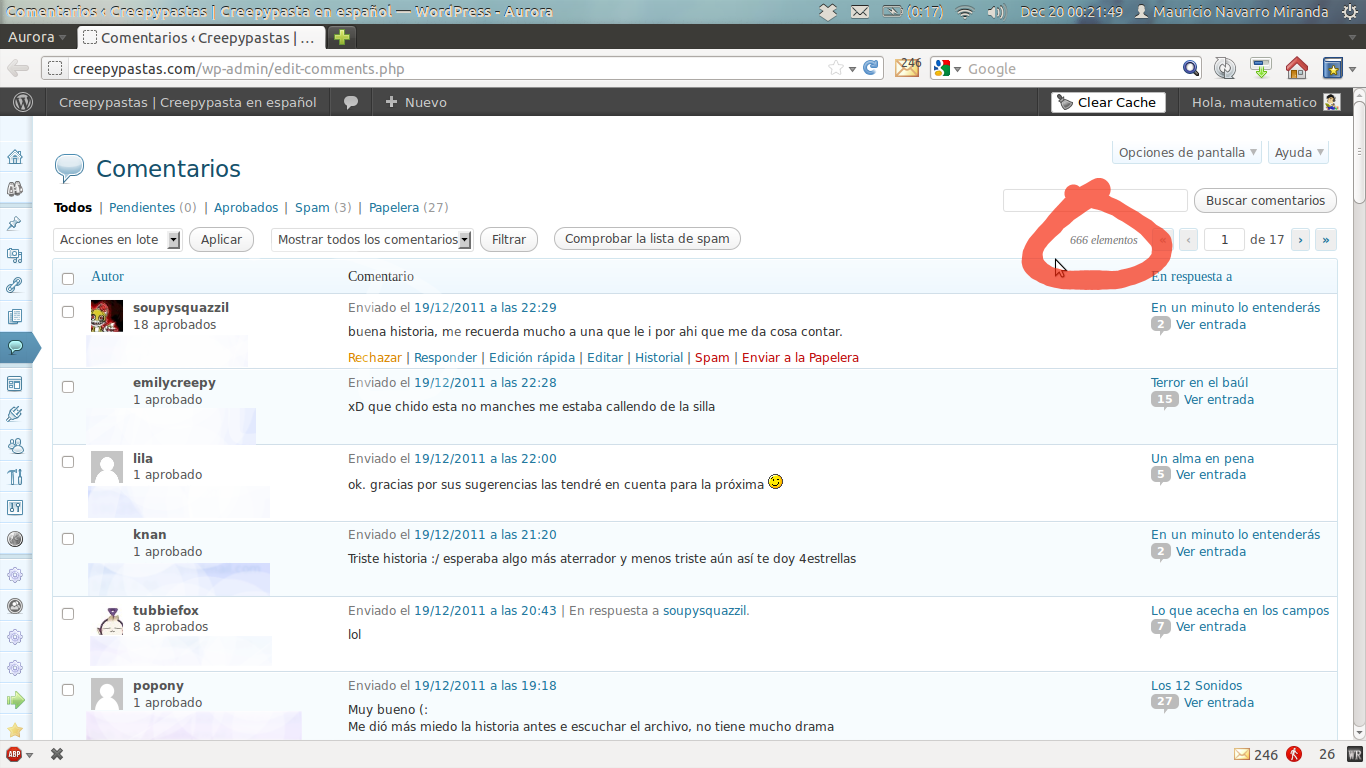Open the Plugins plug icon in sidebar
This screenshot has height=768, width=1366.
click(15, 413)
